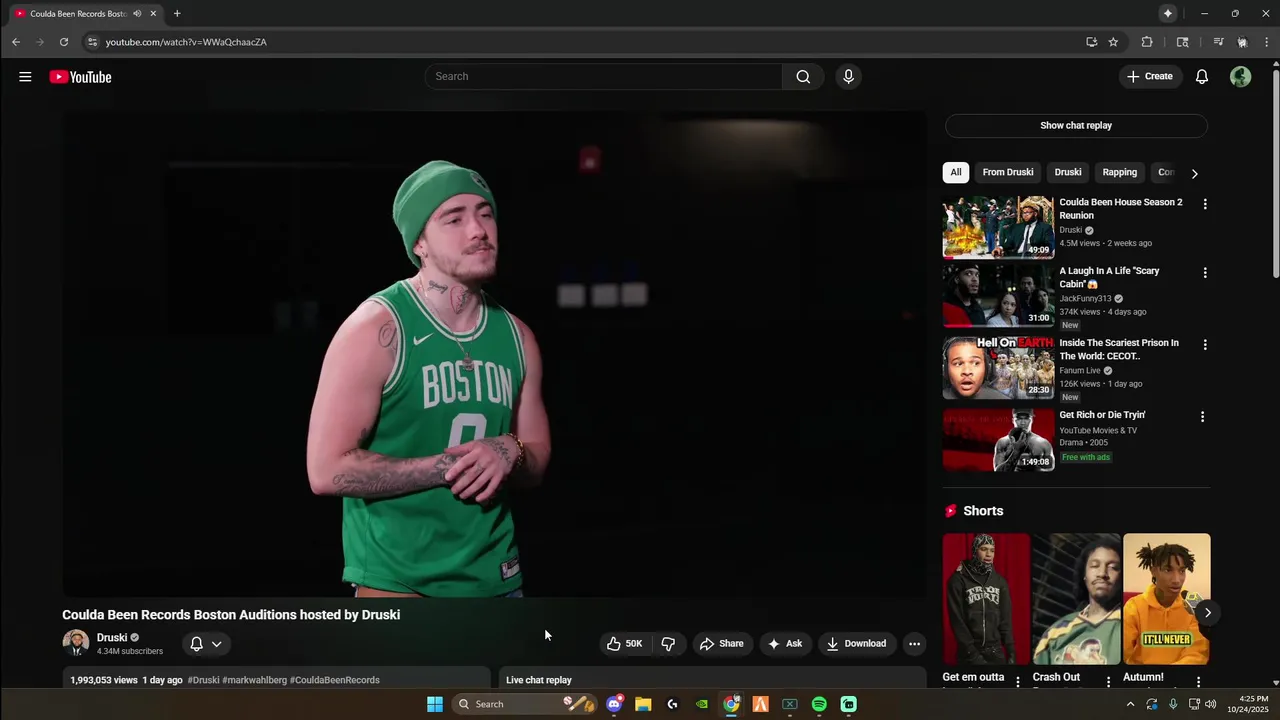Download the video
This screenshot has width=1280, height=720.
[856, 644]
